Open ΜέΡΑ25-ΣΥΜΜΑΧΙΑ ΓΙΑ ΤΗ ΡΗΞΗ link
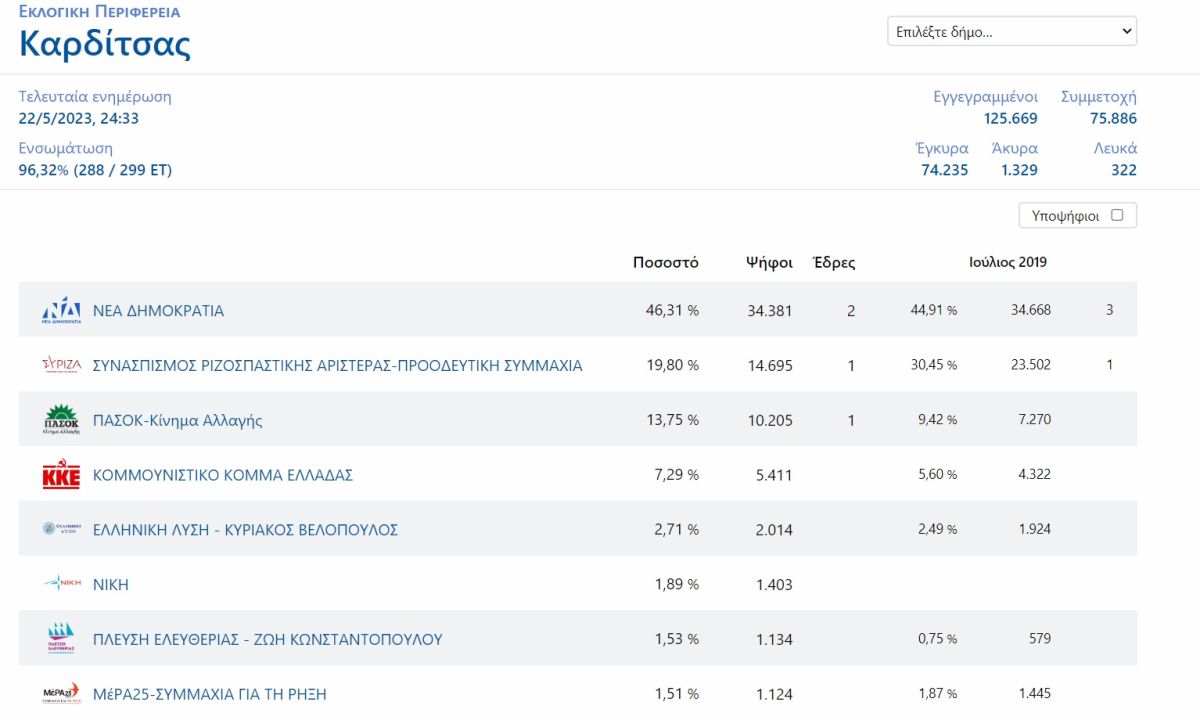 tap(209, 694)
